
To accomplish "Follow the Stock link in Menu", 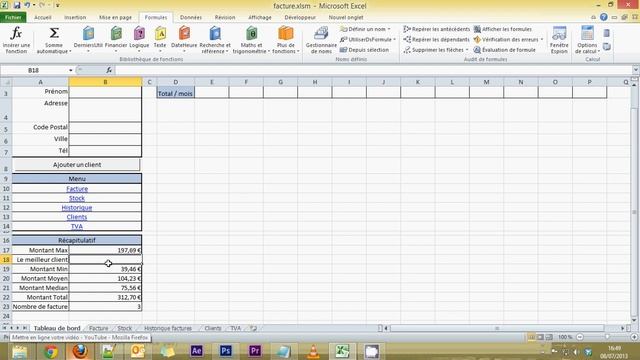I will point(77,198).
